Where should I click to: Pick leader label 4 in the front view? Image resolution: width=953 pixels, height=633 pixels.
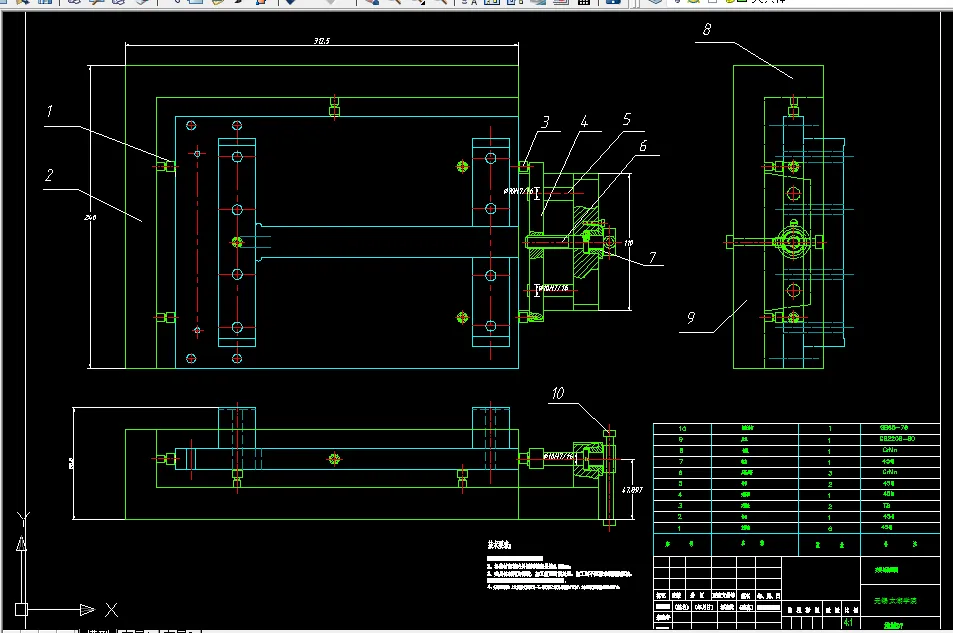point(584,122)
